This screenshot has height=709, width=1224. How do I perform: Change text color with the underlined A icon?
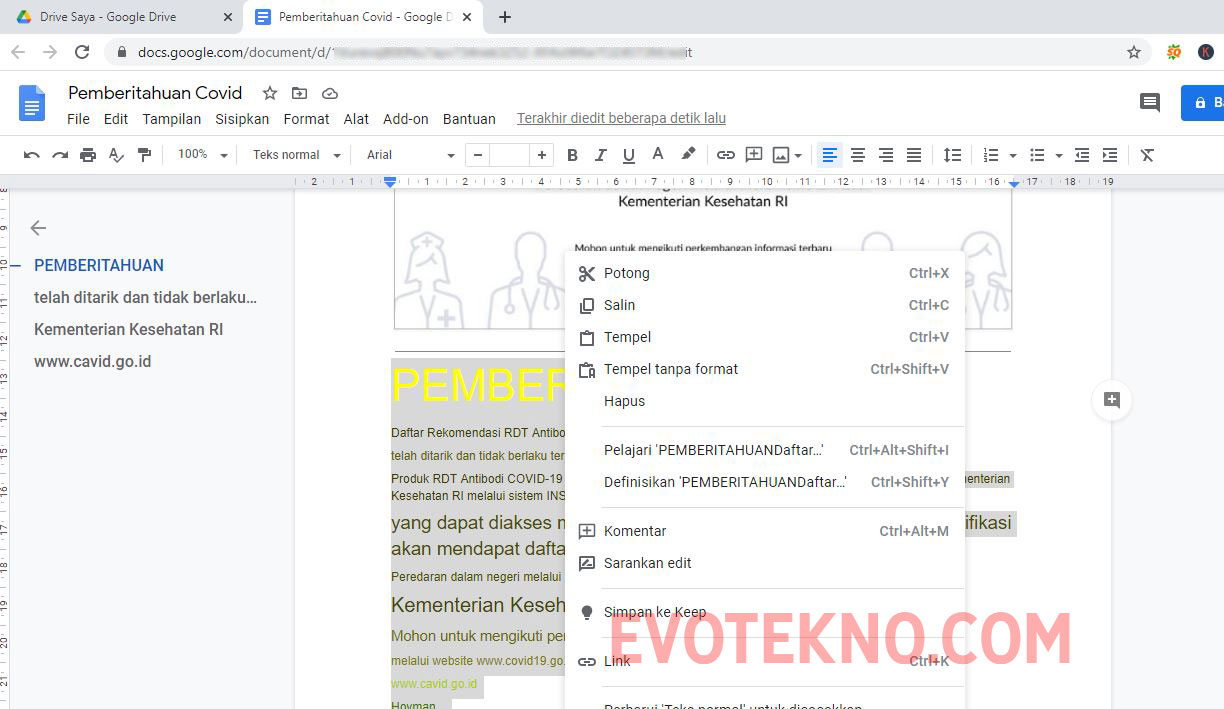(x=657, y=155)
